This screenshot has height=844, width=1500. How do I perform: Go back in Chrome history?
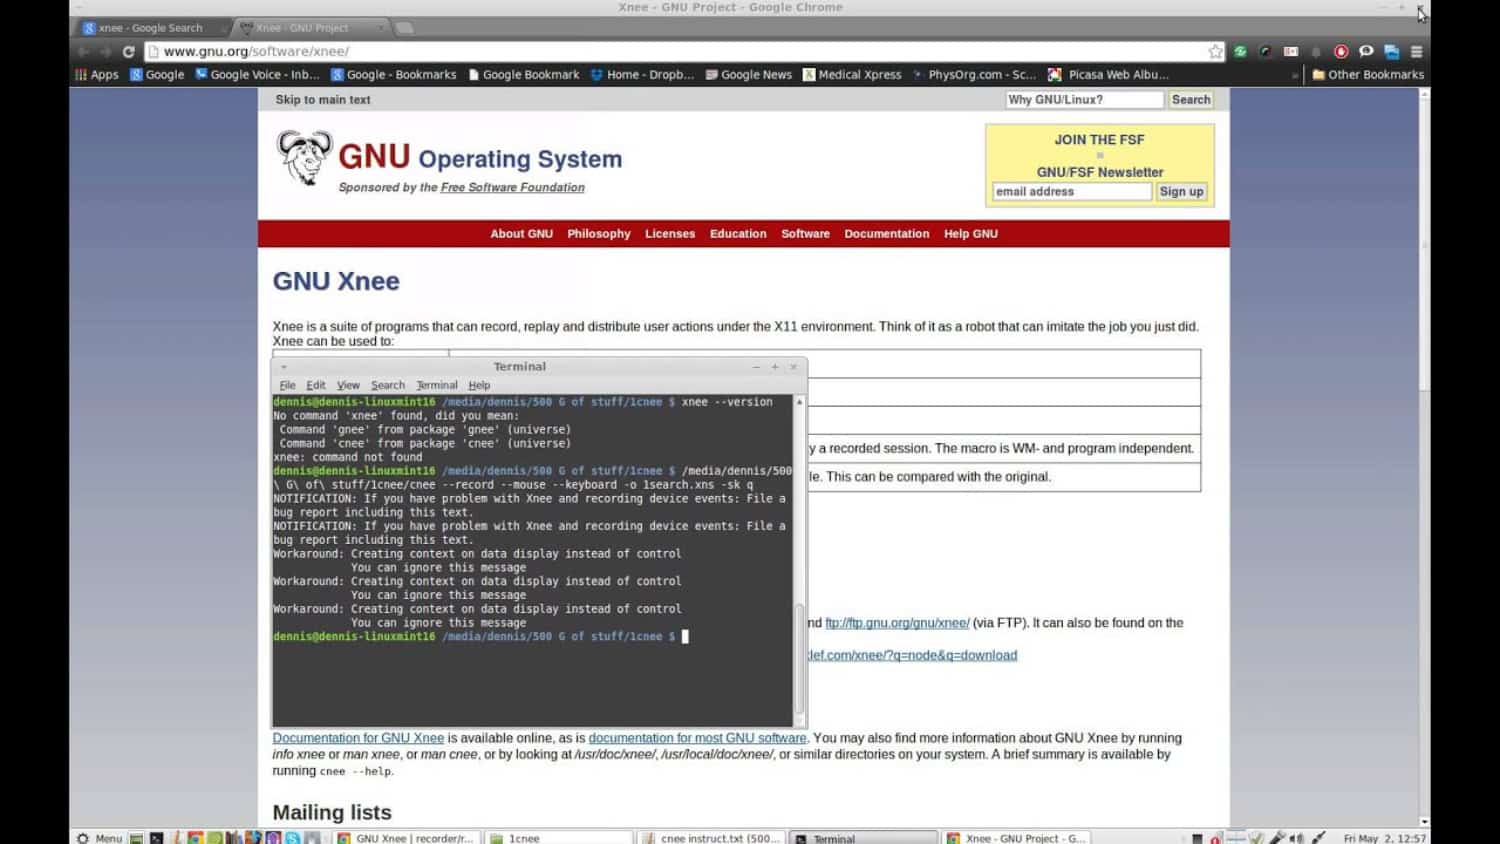pos(83,51)
